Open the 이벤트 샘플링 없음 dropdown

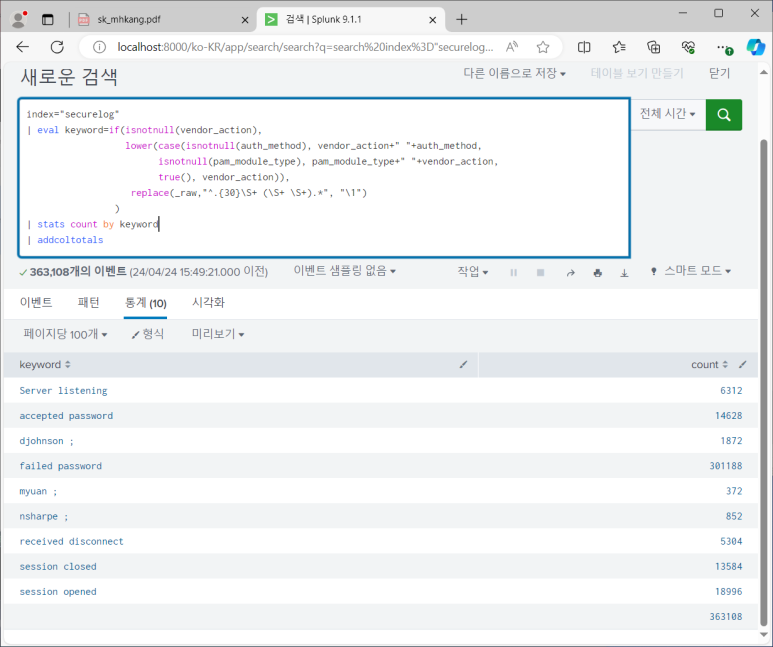click(x=345, y=271)
